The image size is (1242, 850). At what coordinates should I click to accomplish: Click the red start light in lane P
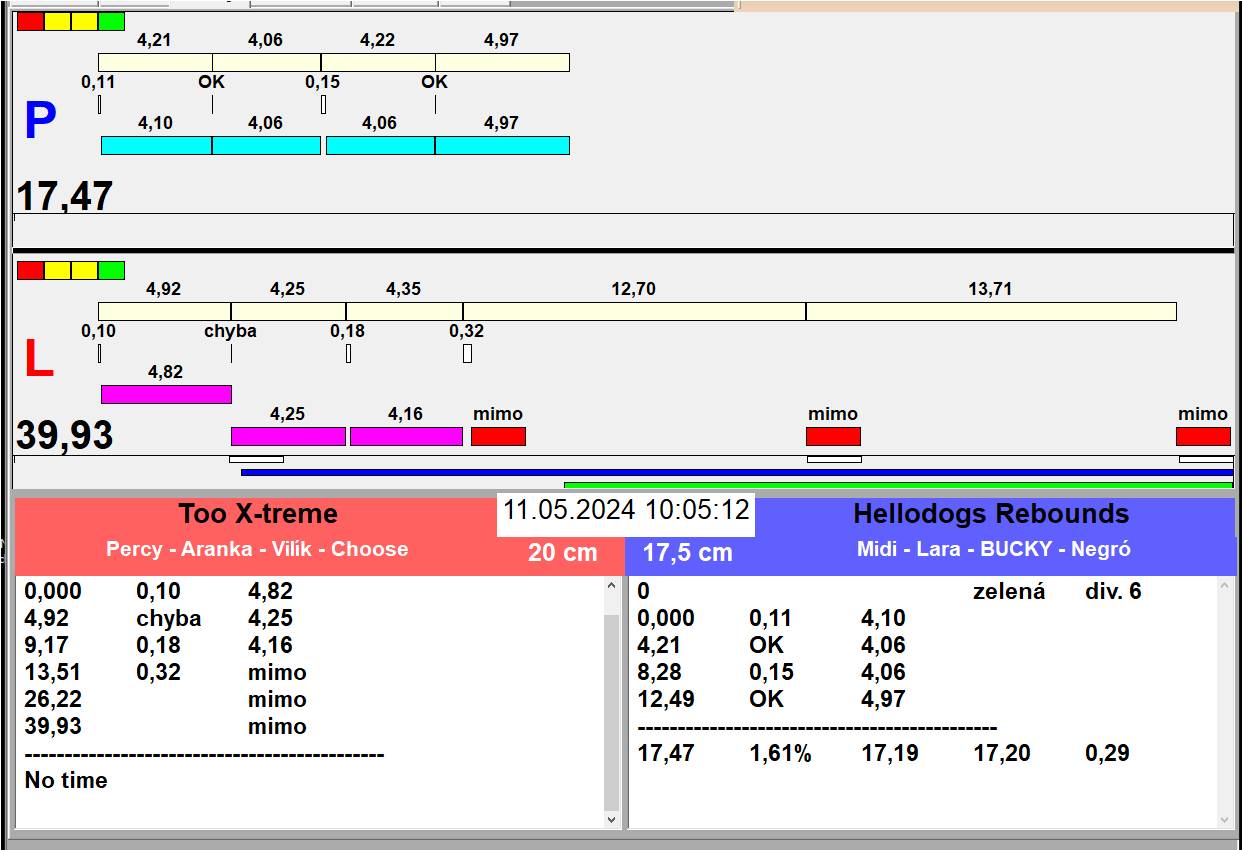(31, 21)
